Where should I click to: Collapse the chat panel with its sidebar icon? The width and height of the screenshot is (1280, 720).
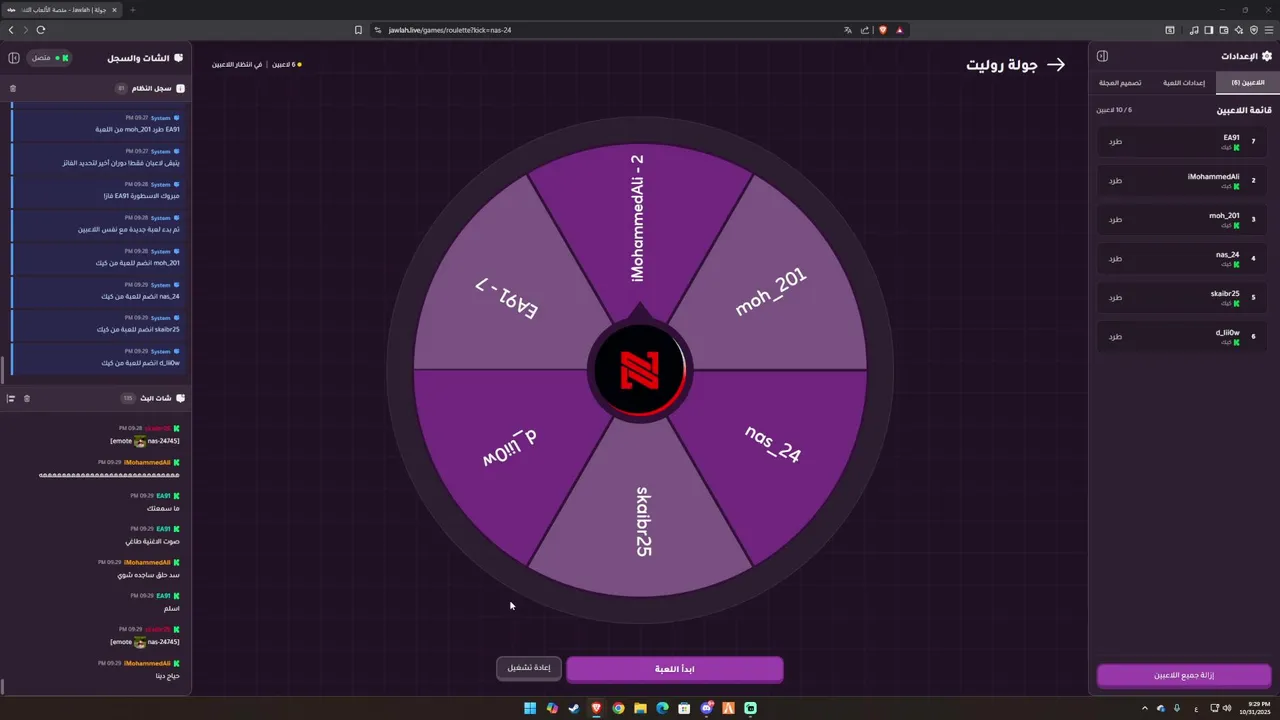coord(14,58)
